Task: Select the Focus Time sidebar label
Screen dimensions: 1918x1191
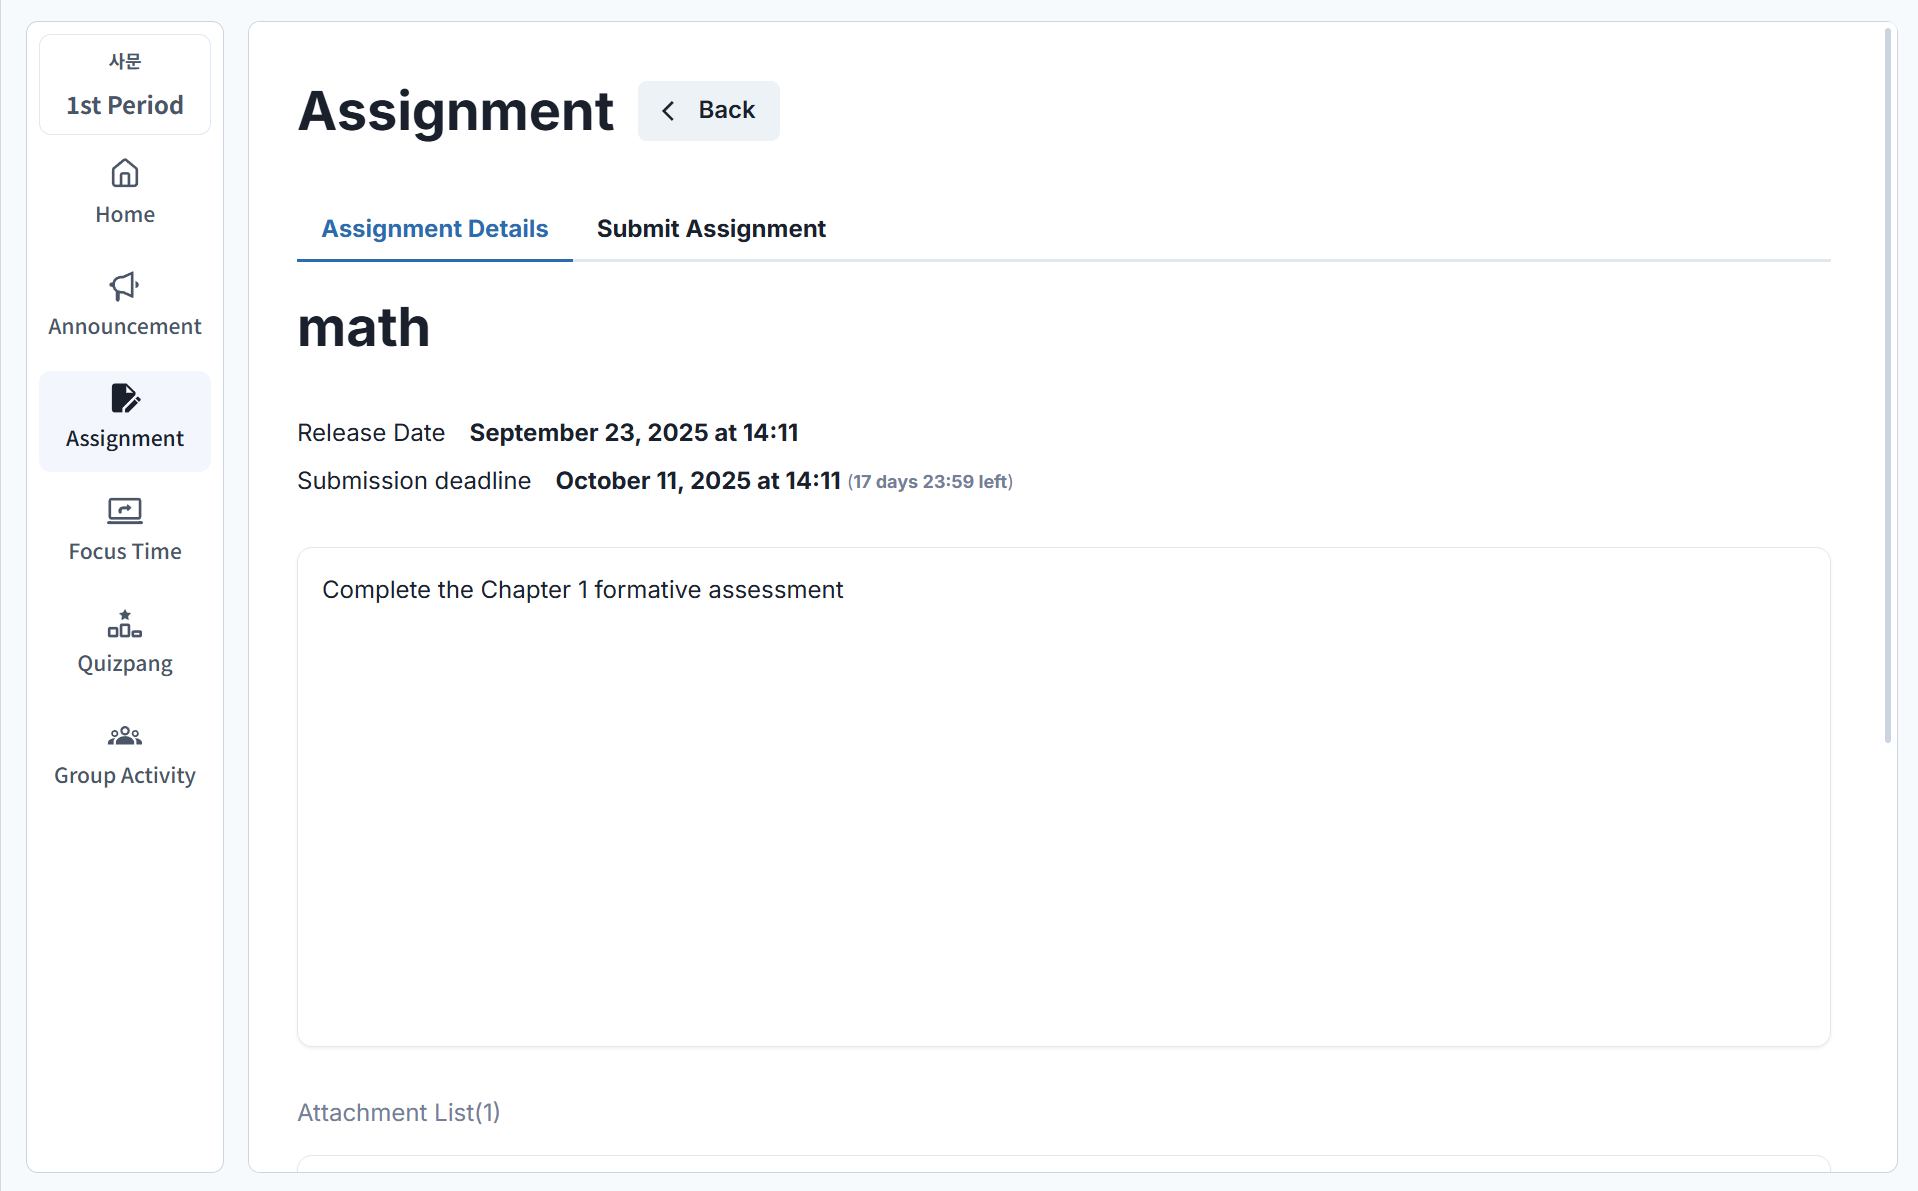Action: pos(125,552)
